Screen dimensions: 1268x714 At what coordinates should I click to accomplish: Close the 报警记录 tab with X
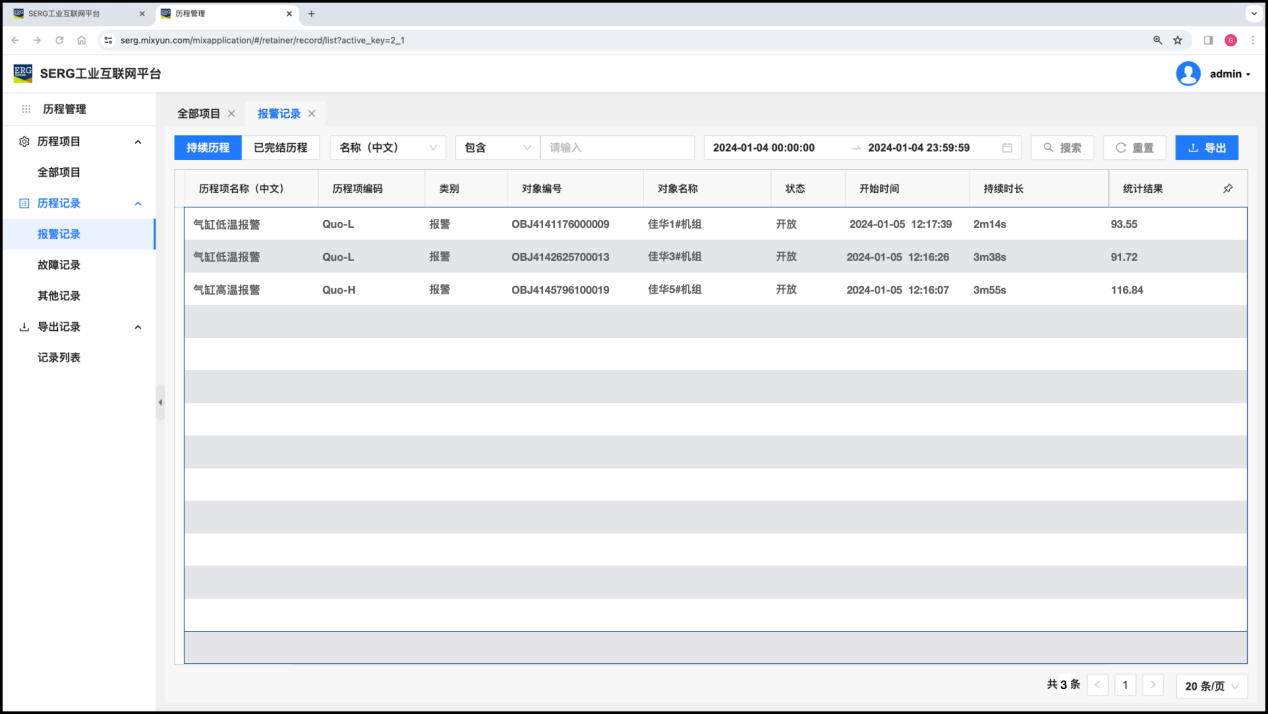[312, 114]
